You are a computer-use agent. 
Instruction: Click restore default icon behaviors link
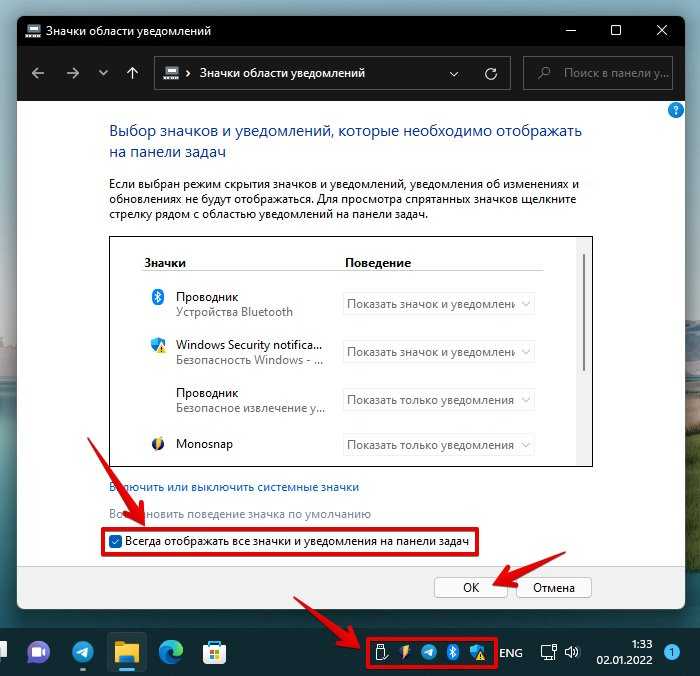point(240,514)
